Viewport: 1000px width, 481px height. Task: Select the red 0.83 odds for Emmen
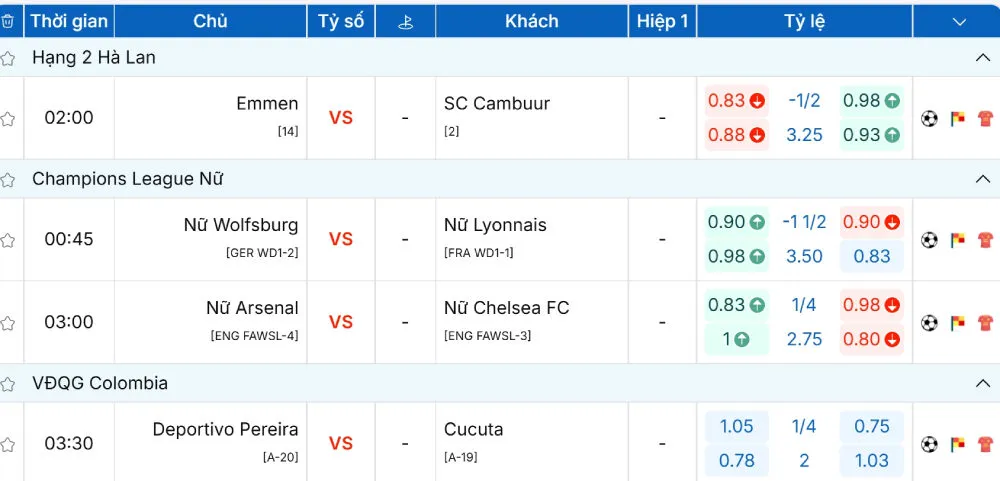736,101
